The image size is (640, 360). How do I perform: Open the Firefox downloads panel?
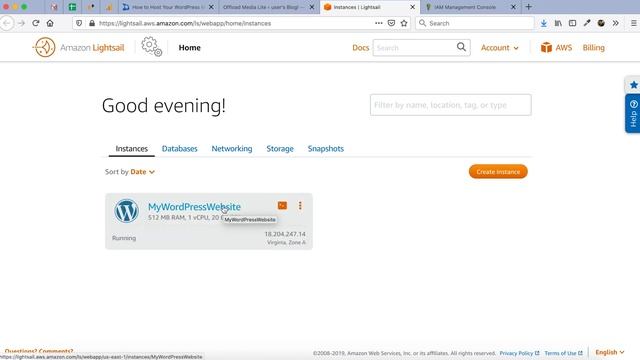544,23
